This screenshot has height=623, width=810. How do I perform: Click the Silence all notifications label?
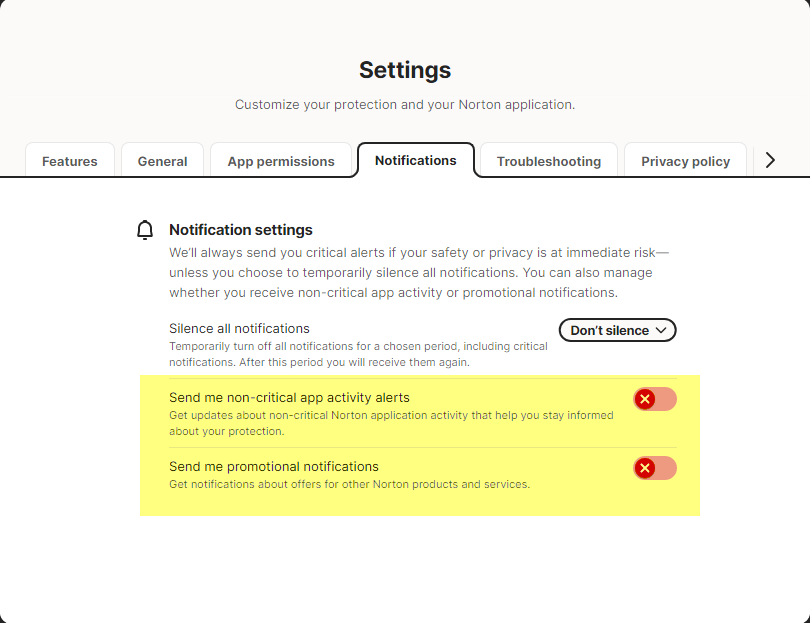pyautogui.click(x=239, y=328)
